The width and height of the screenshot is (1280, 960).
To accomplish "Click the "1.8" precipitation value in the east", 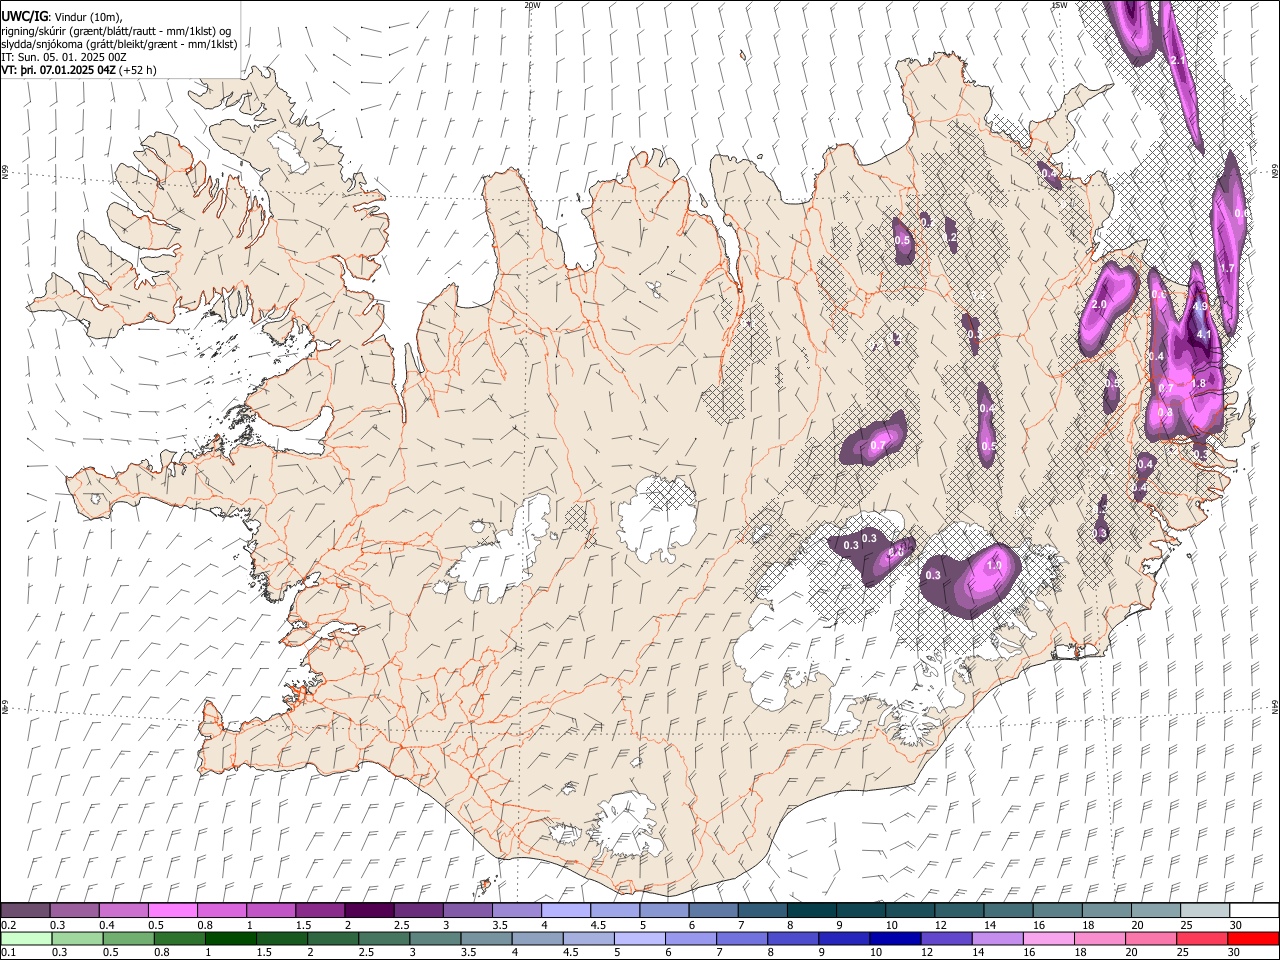I will point(1198,383).
